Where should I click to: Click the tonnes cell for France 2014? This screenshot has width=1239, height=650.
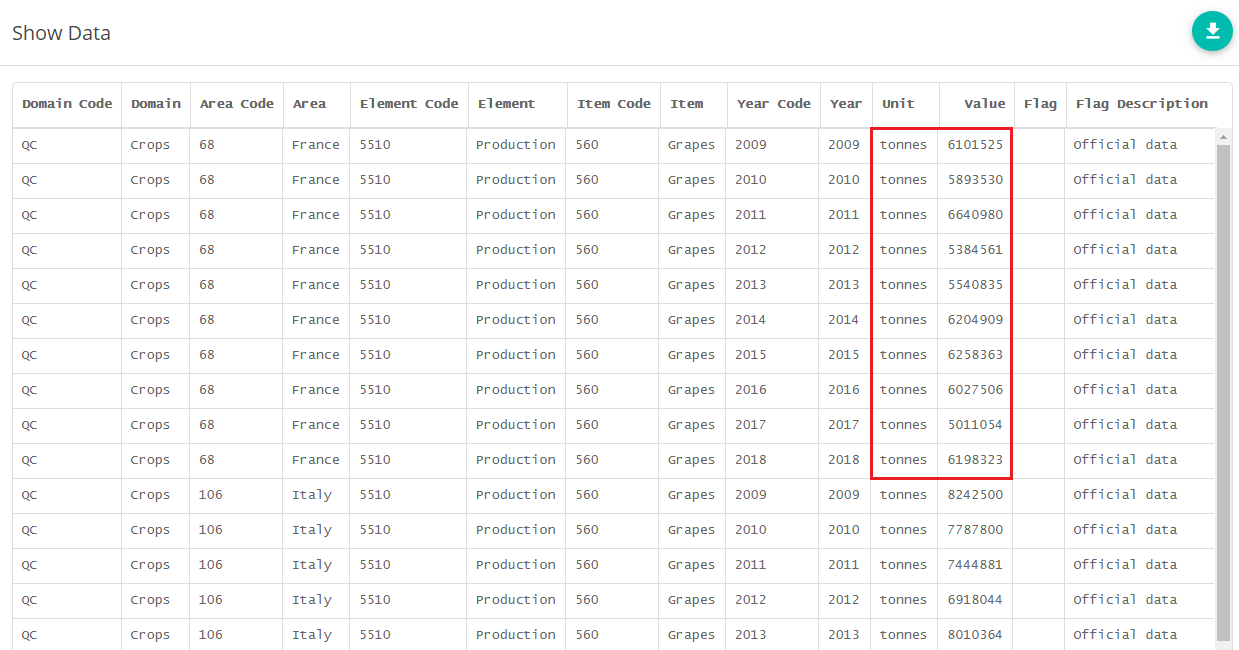[x=902, y=319]
